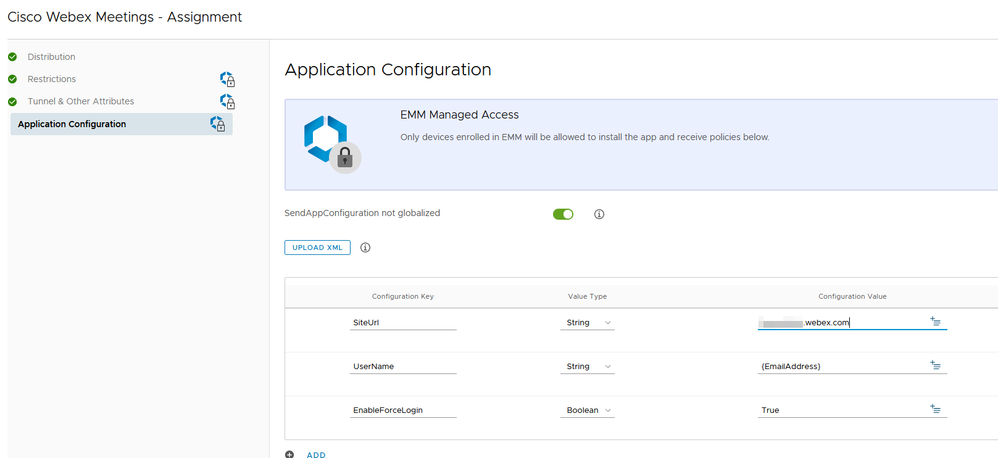998x458 pixels.
Task: Open value type dropdown for UserName
Action: [587, 367]
